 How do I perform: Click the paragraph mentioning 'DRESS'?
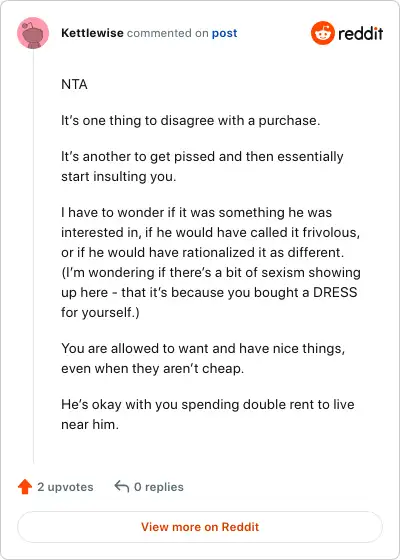tap(211, 262)
